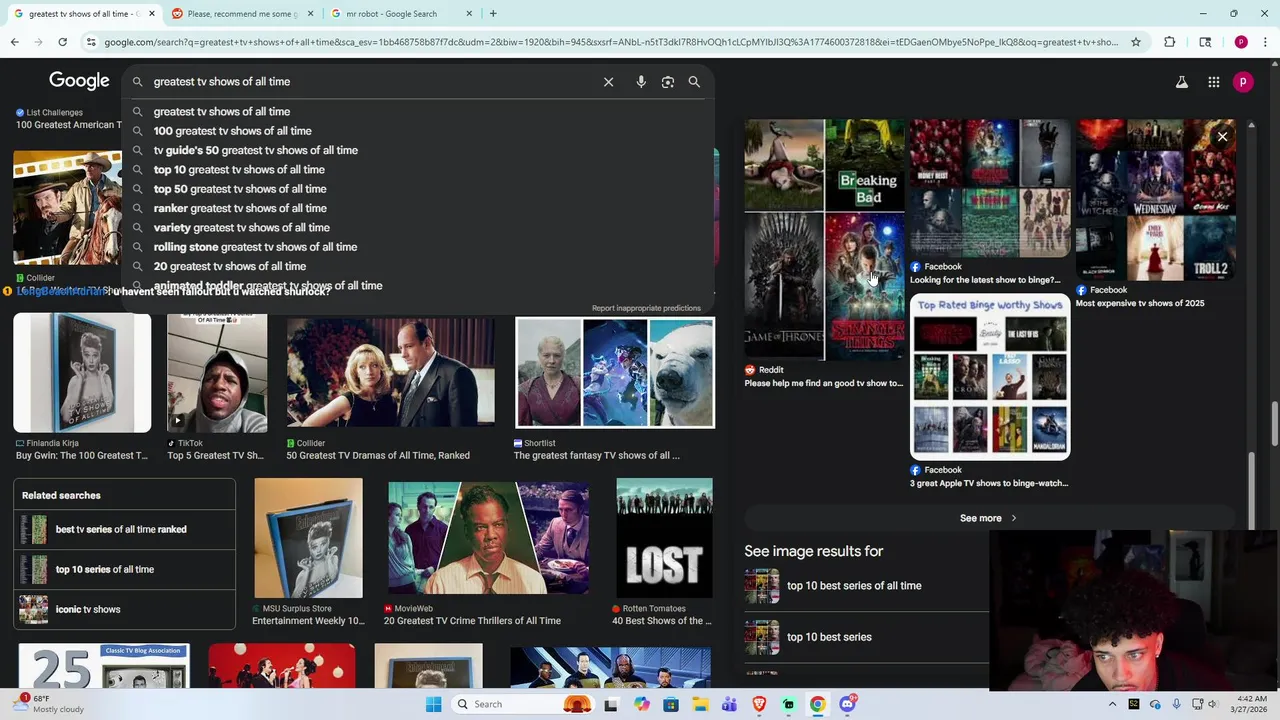The width and height of the screenshot is (1280, 720).
Task: Click the browser address bar
Action: click(610, 42)
